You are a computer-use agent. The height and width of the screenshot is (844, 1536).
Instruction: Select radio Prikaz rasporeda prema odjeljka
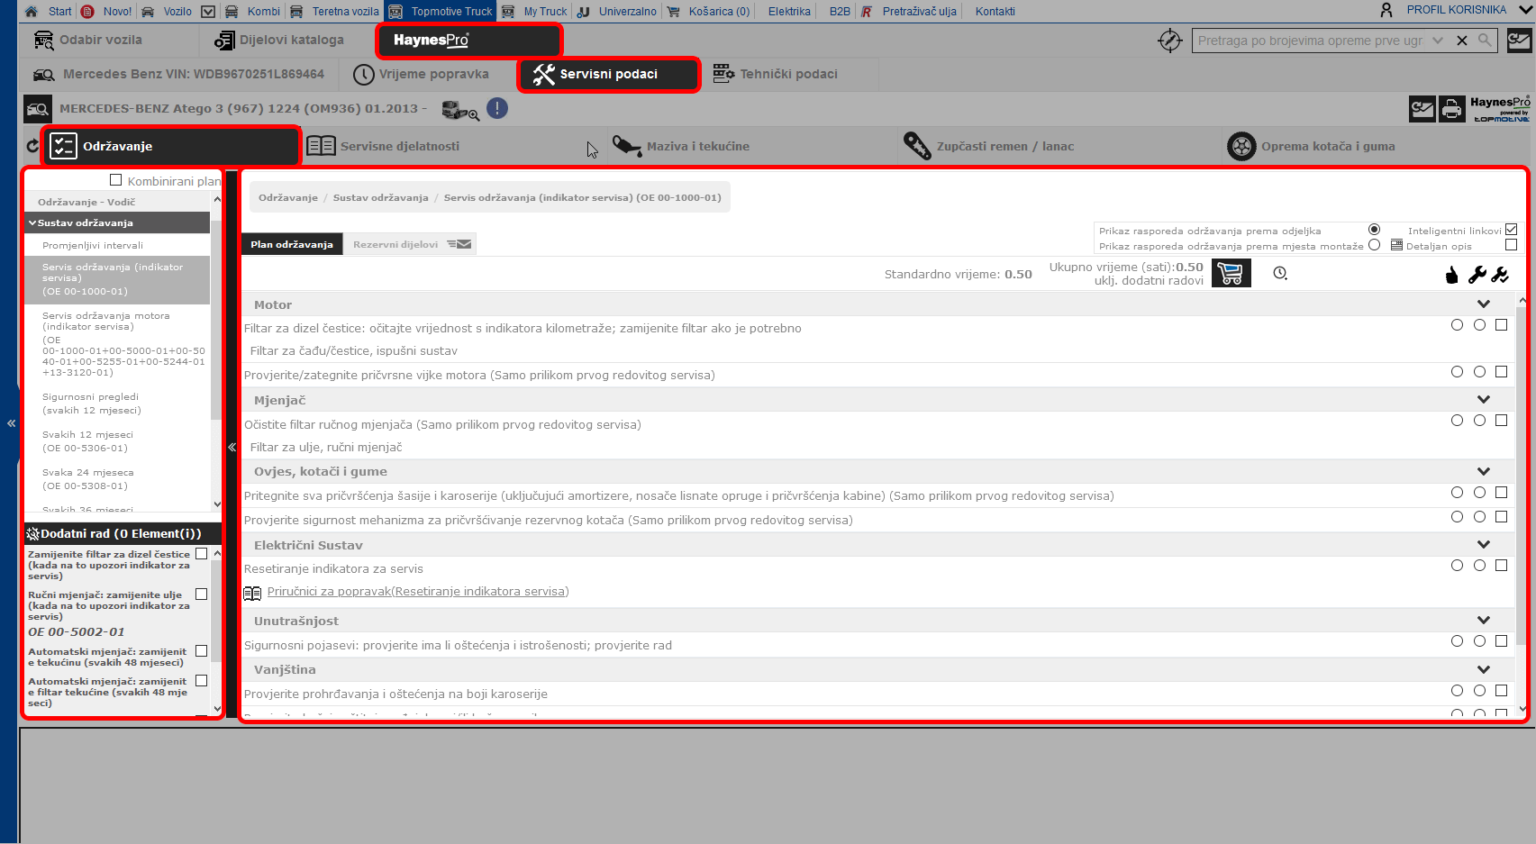1374,229
